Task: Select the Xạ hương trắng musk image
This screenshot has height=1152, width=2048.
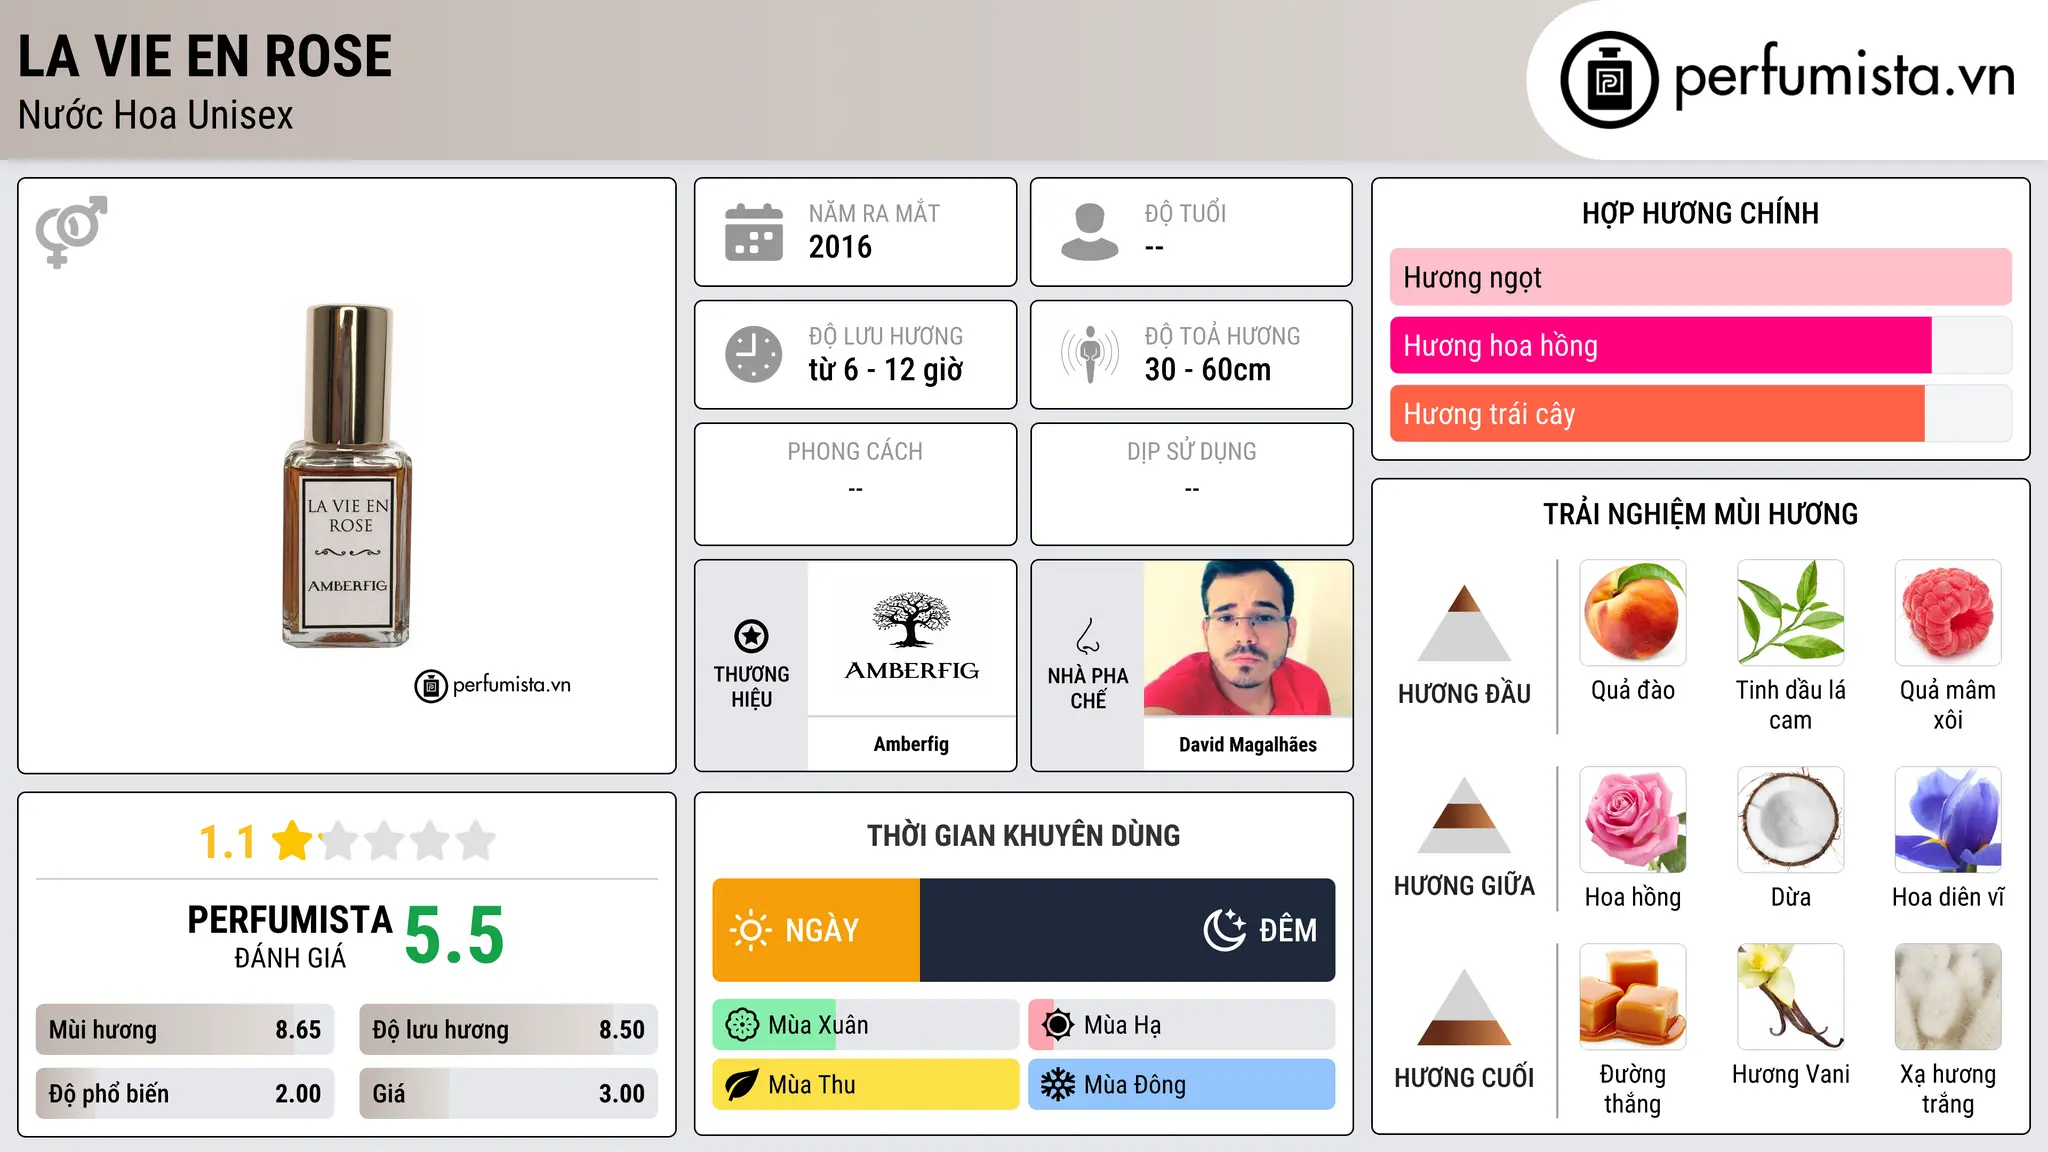Action: pos(1948,997)
